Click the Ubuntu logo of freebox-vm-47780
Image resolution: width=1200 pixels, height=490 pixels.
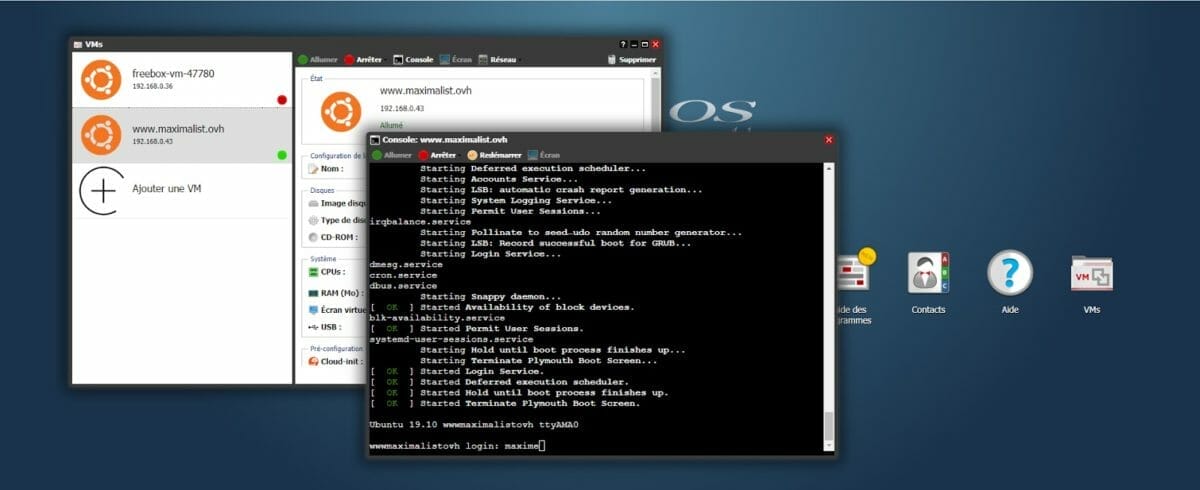[101, 80]
